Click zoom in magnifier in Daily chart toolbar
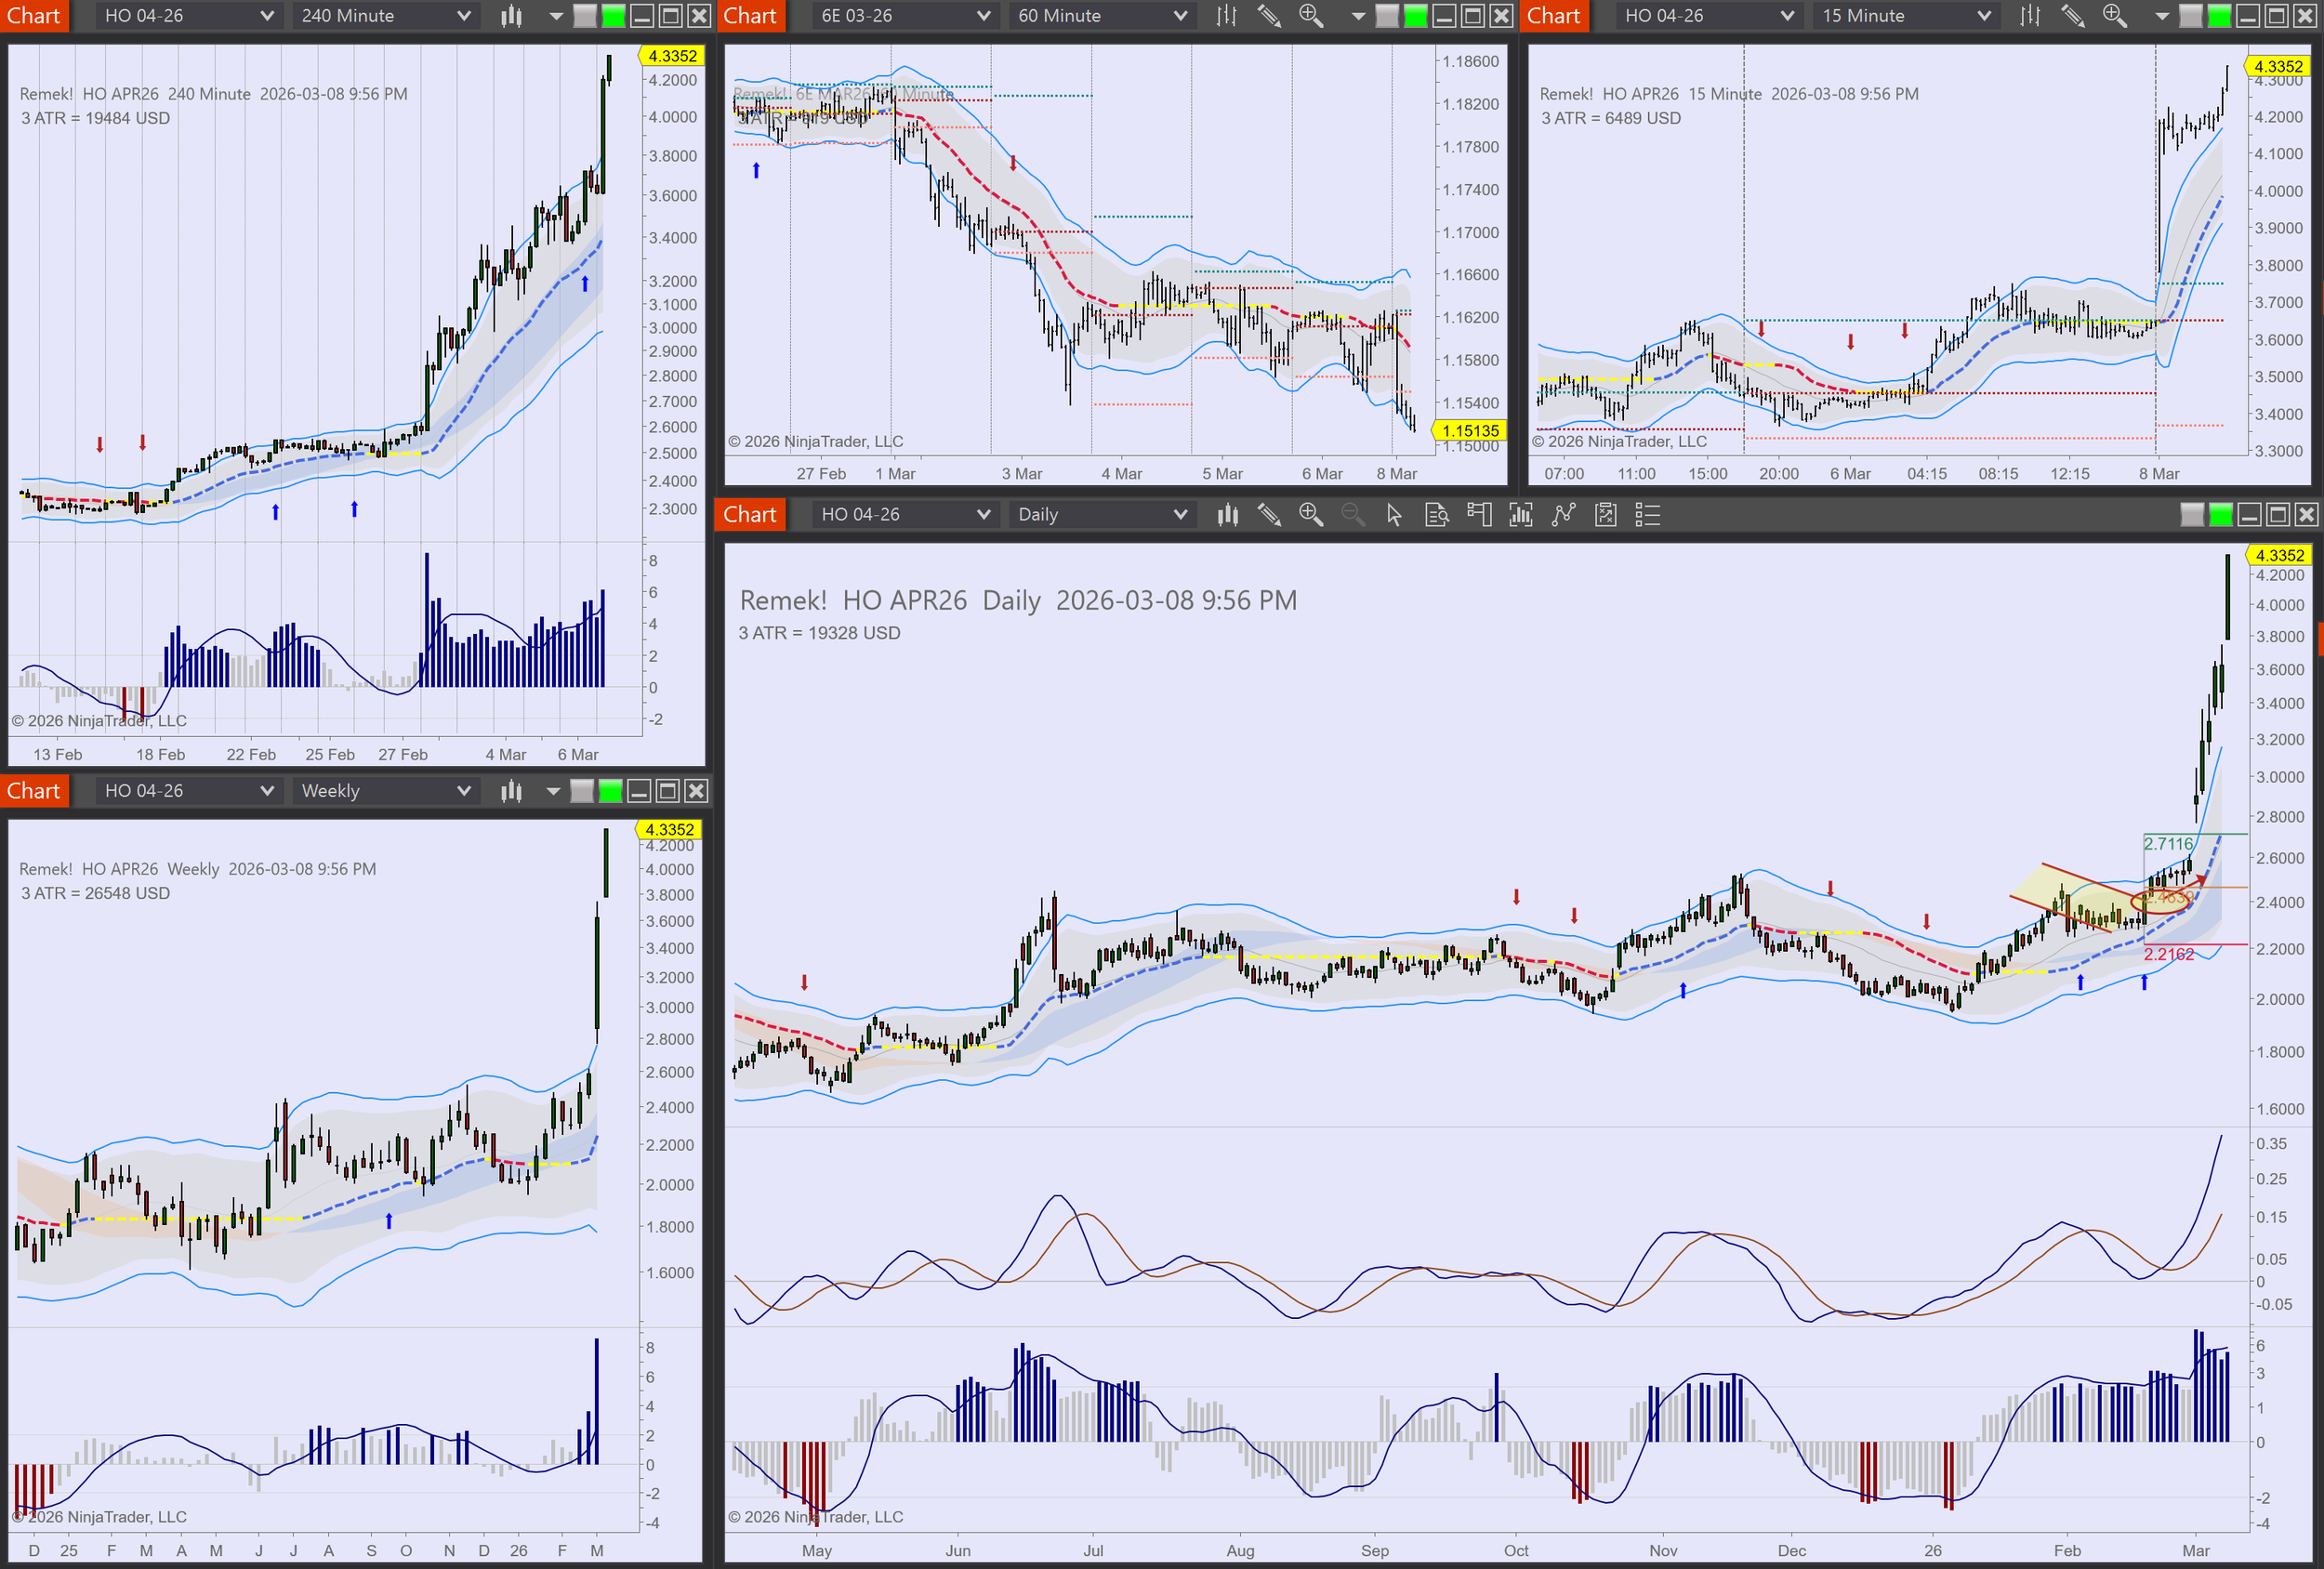 click(1311, 515)
